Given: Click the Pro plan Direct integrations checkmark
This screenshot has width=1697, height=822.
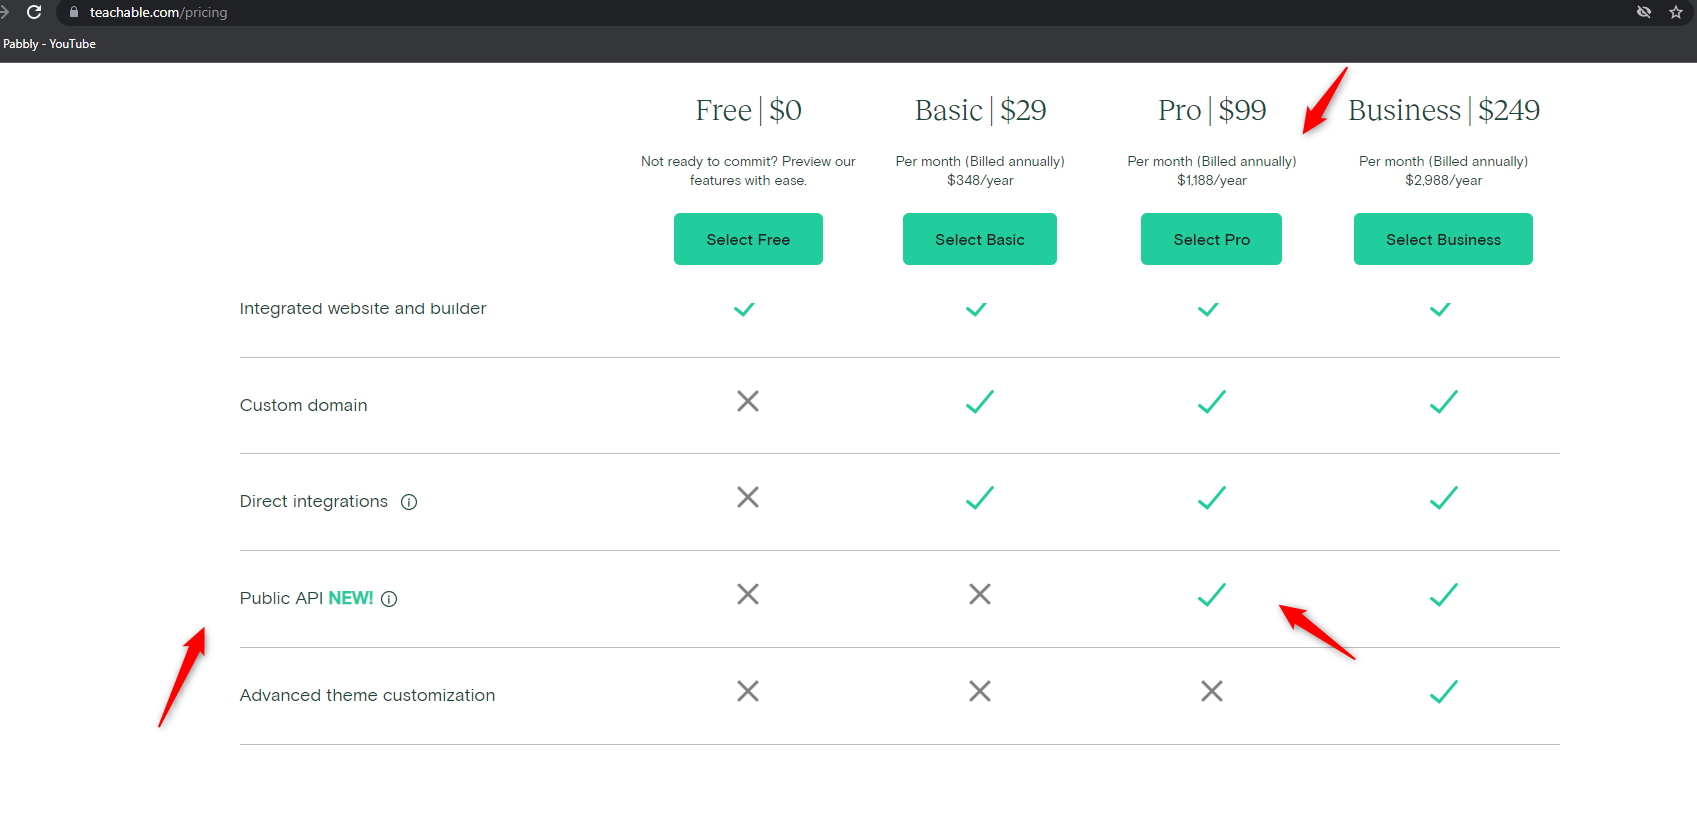Looking at the screenshot, I should [1212, 498].
